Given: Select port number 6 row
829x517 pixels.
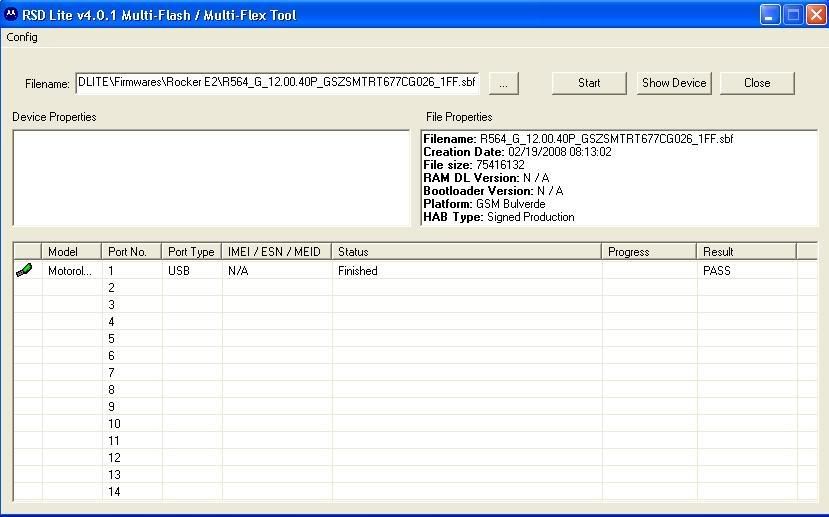Looking at the screenshot, I should [415, 356].
